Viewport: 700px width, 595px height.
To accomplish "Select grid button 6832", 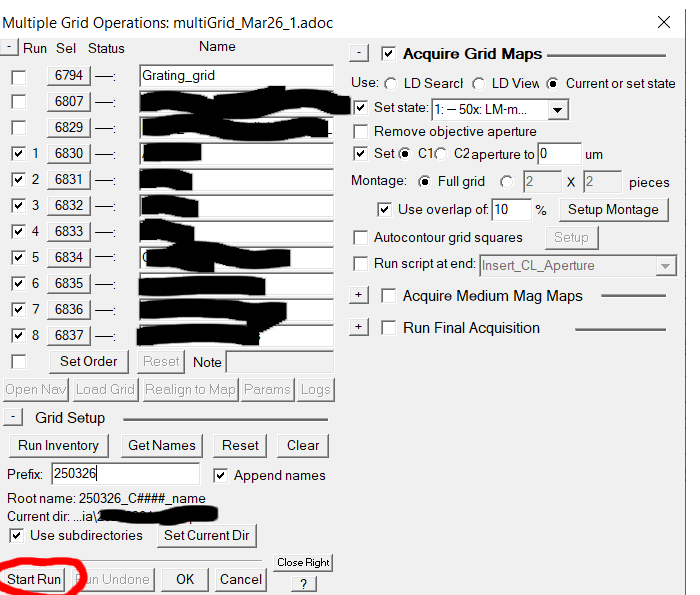I will click(x=69, y=205).
